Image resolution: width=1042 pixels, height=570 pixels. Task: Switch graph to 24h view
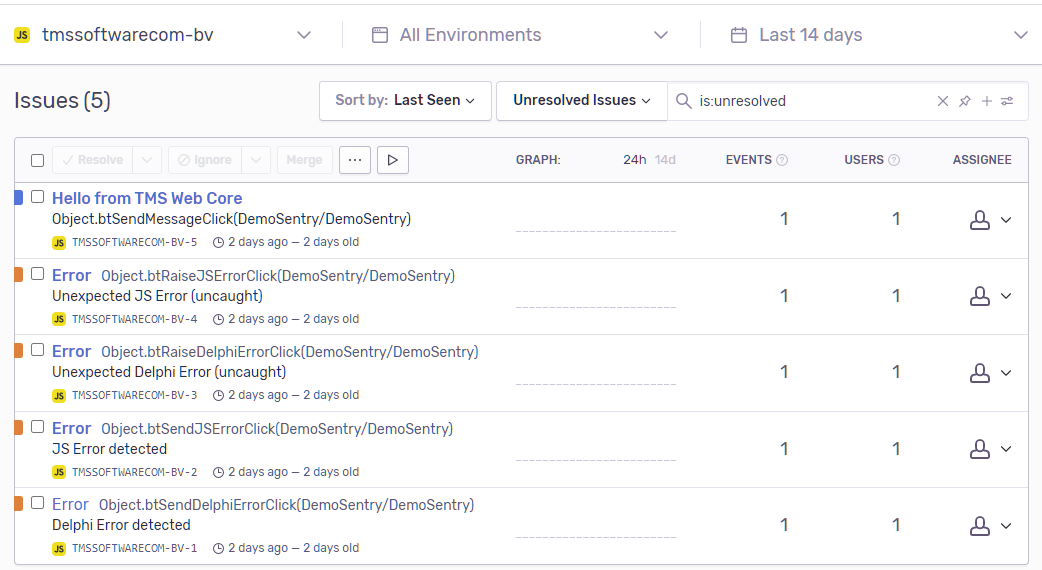click(634, 160)
